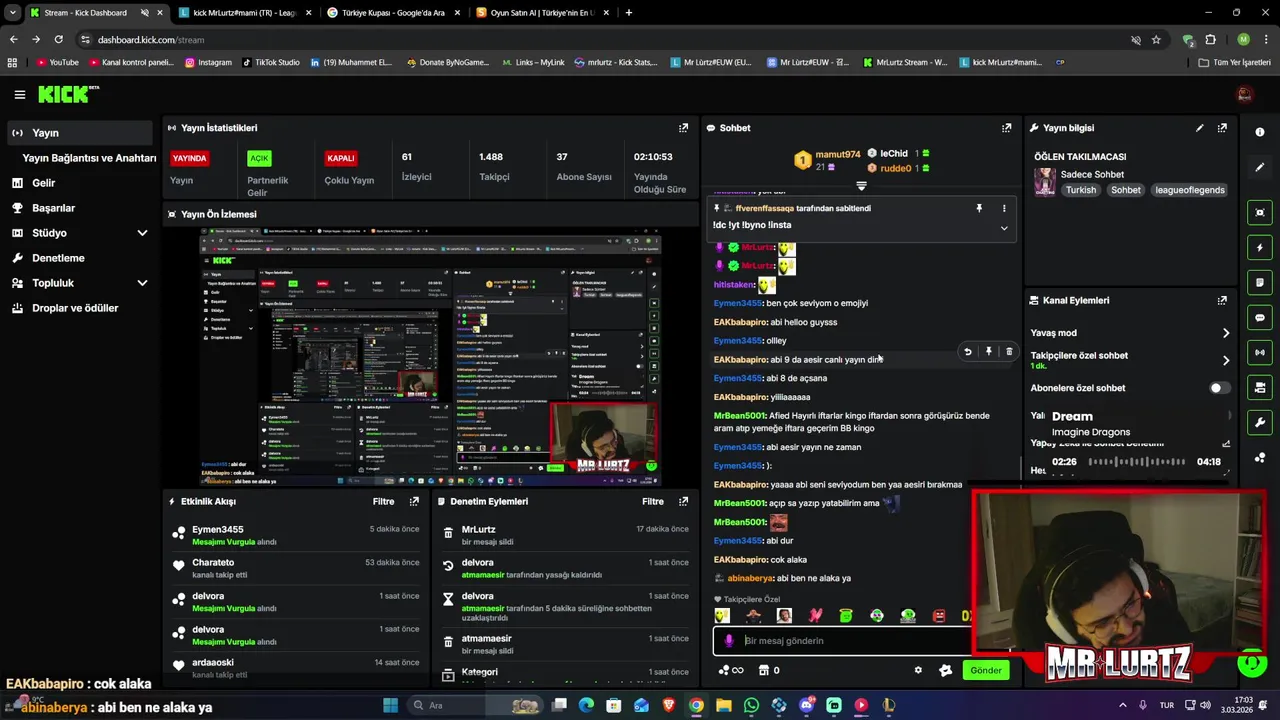This screenshot has width=1280, height=720.
Task: Expand the pinned message chevron
Action: pyautogui.click(x=1004, y=228)
